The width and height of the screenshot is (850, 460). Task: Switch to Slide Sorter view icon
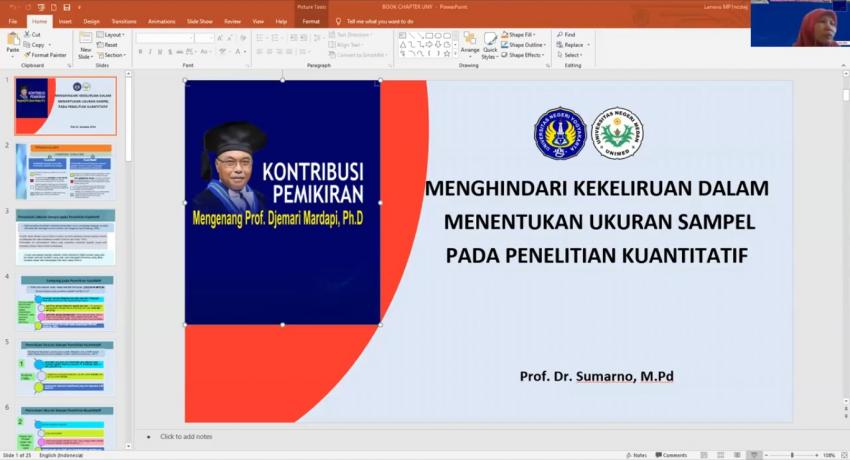(720, 455)
